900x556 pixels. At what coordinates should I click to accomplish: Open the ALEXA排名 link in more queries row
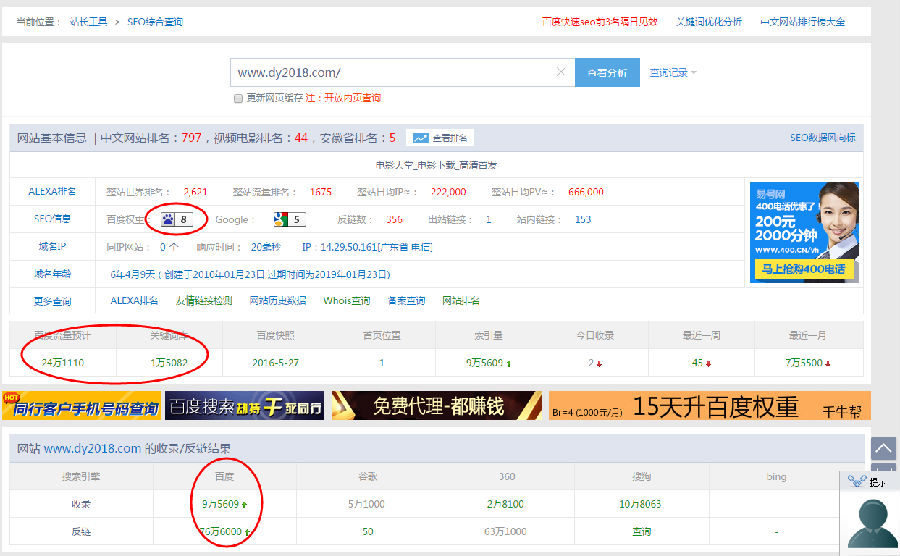tap(134, 301)
